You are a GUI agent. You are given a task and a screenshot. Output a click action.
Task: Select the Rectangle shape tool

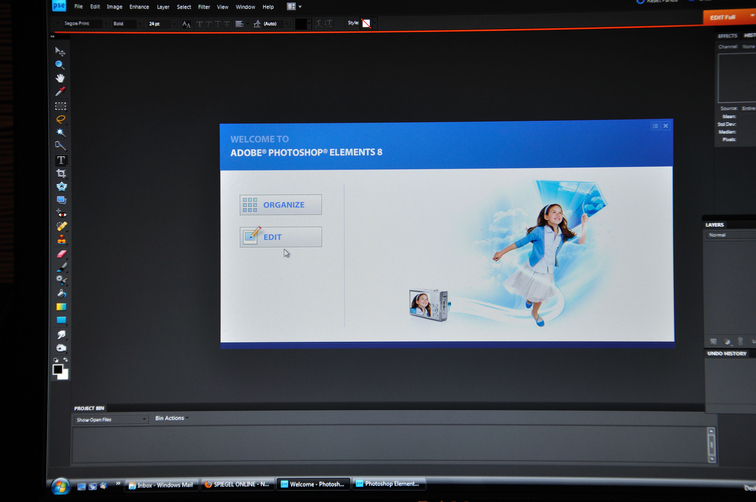point(61,320)
